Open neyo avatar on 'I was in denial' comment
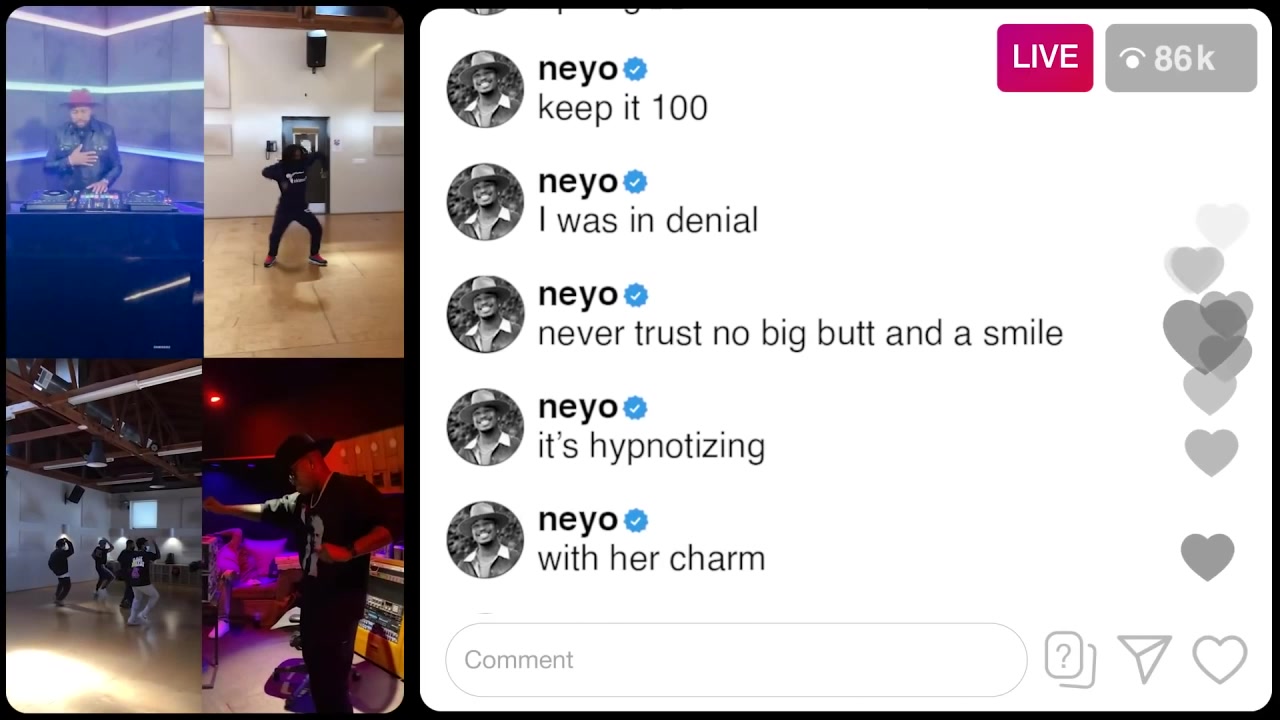Image resolution: width=1280 pixels, height=720 pixels. [x=485, y=202]
